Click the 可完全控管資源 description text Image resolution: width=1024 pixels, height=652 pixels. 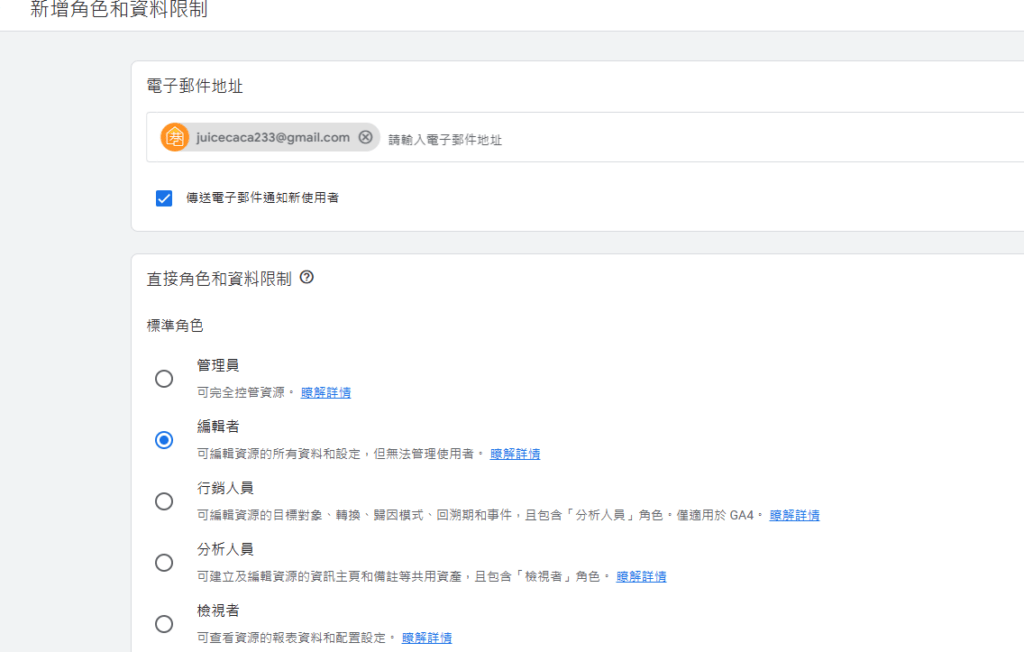(x=242, y=393)
